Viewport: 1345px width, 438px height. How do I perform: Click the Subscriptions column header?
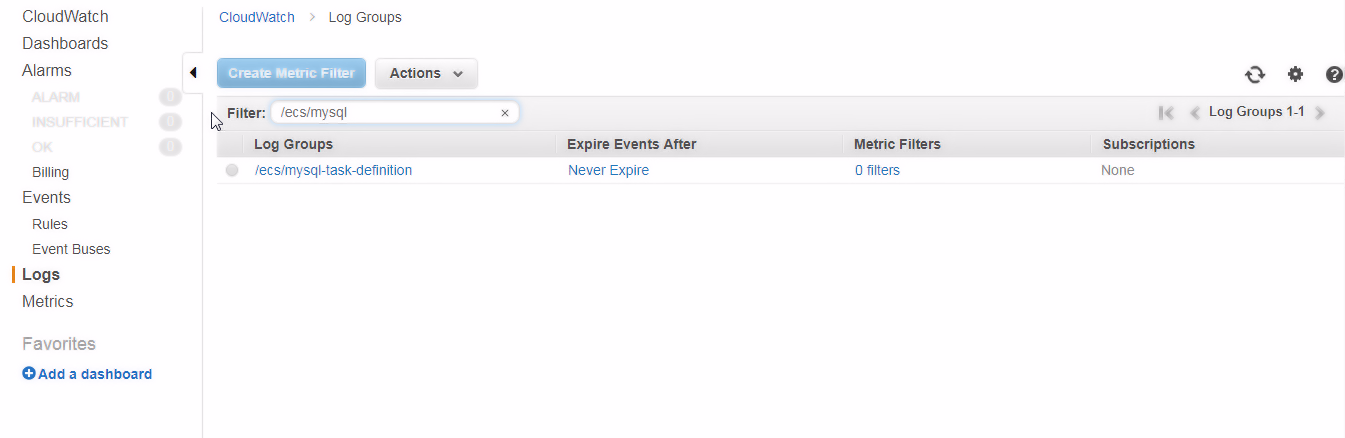tap(1149, 144)
